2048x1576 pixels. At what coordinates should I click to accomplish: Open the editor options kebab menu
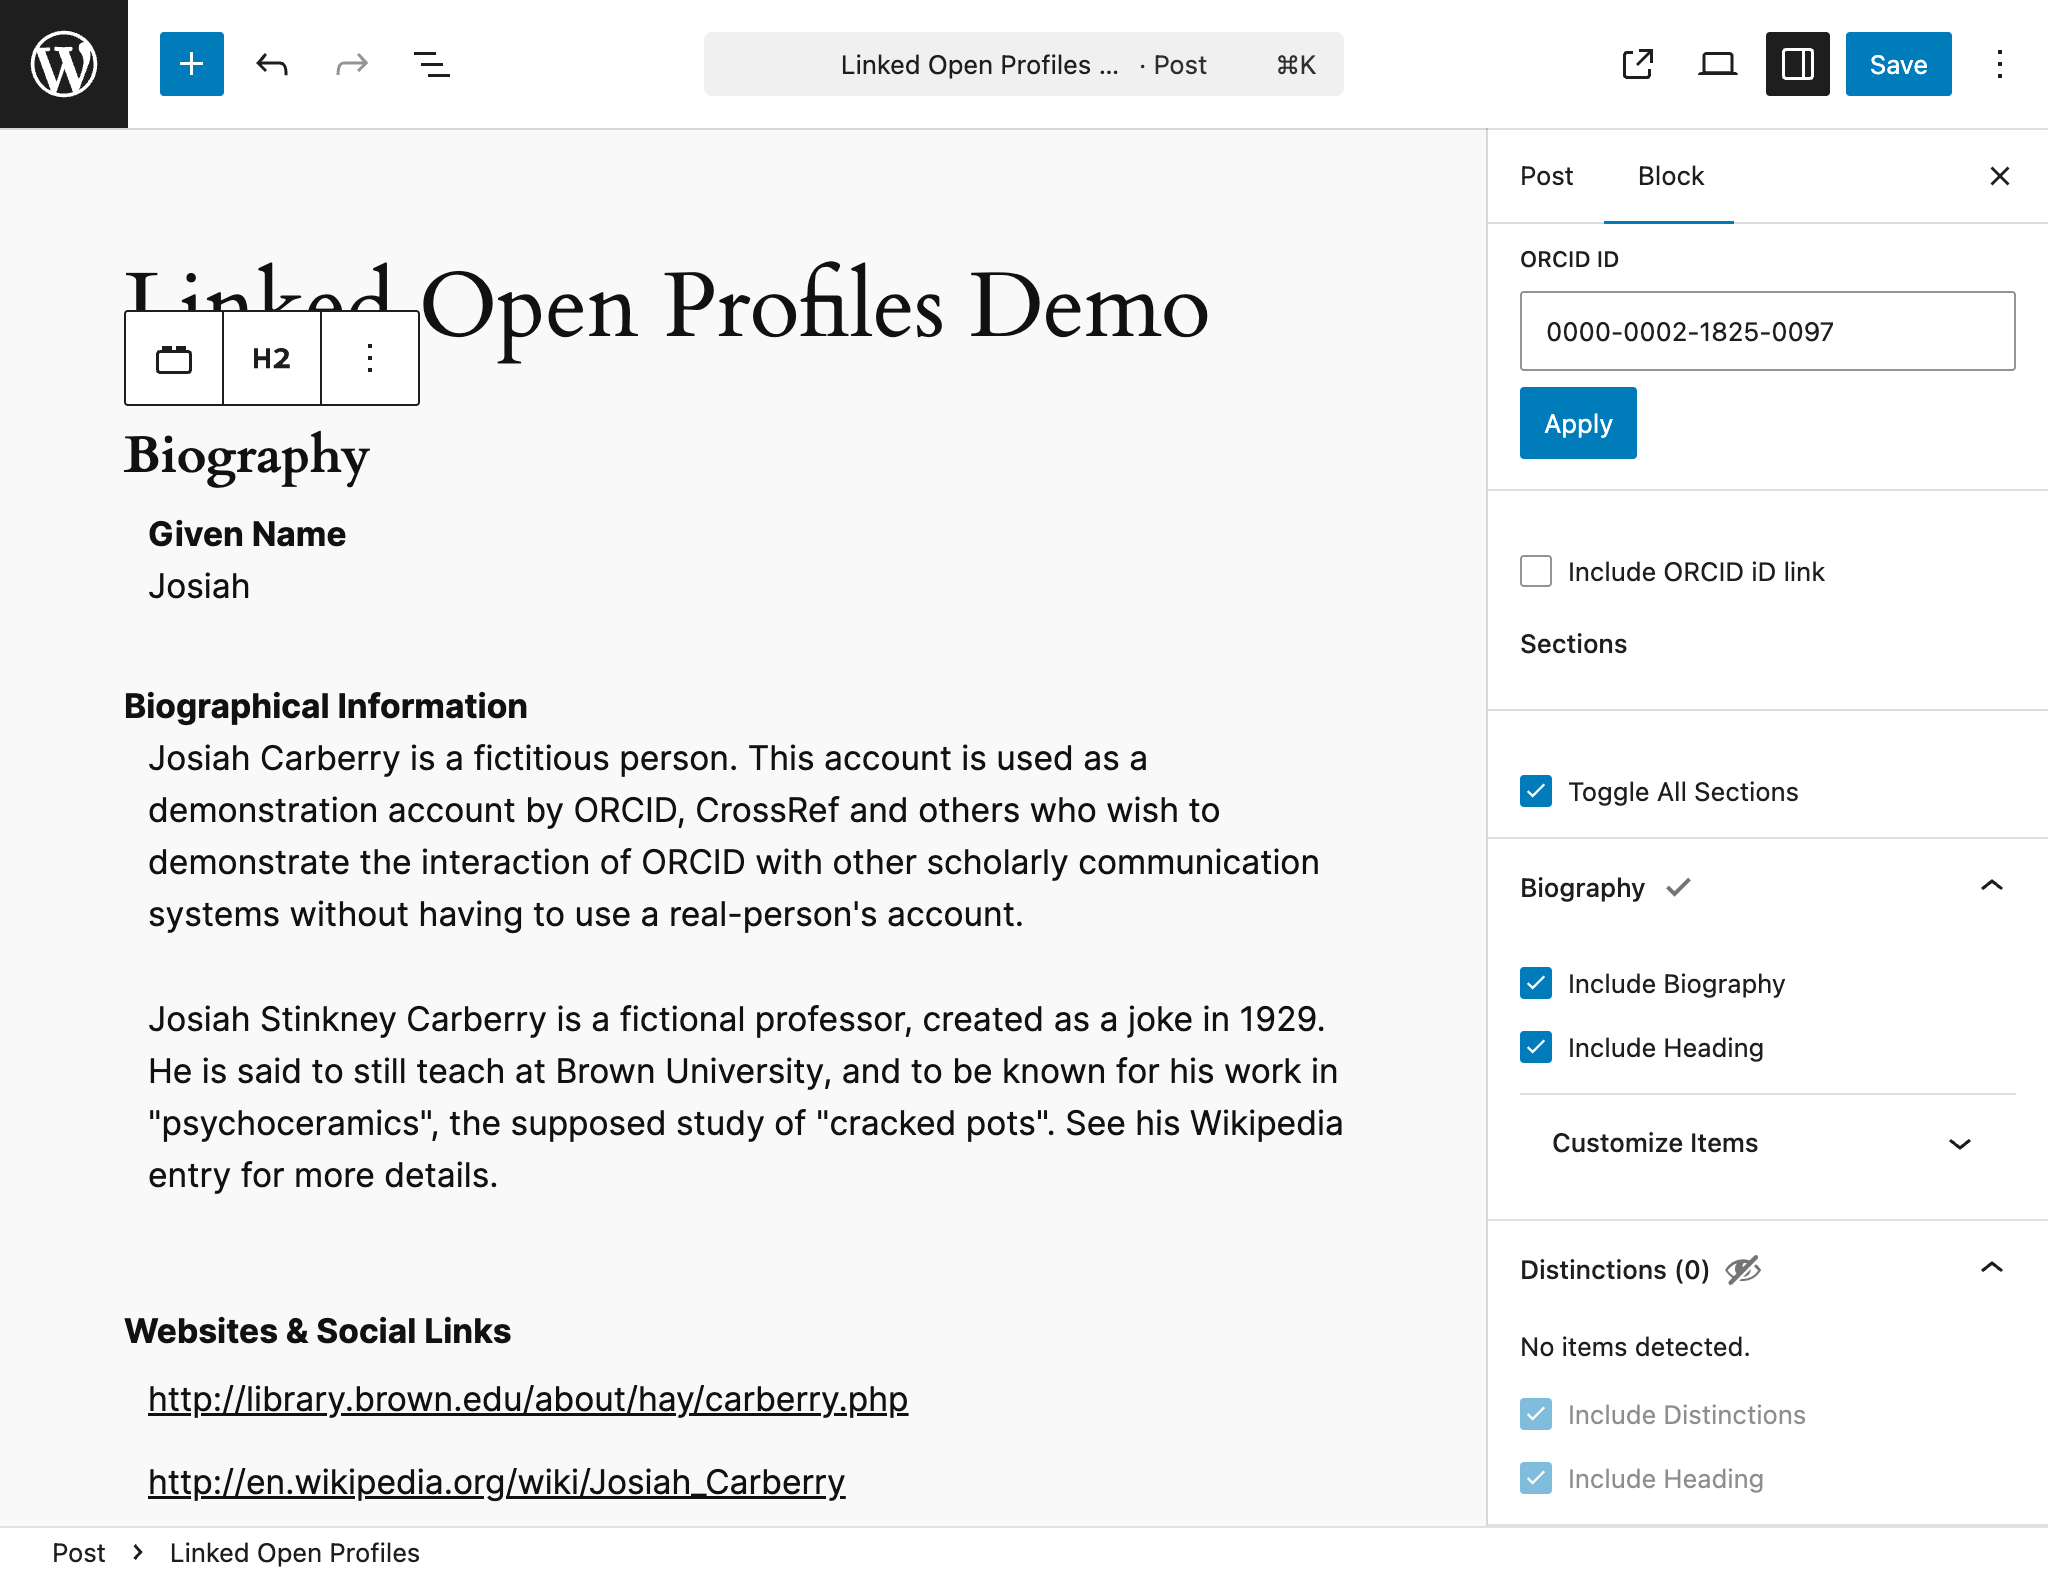click(2000, 64)
